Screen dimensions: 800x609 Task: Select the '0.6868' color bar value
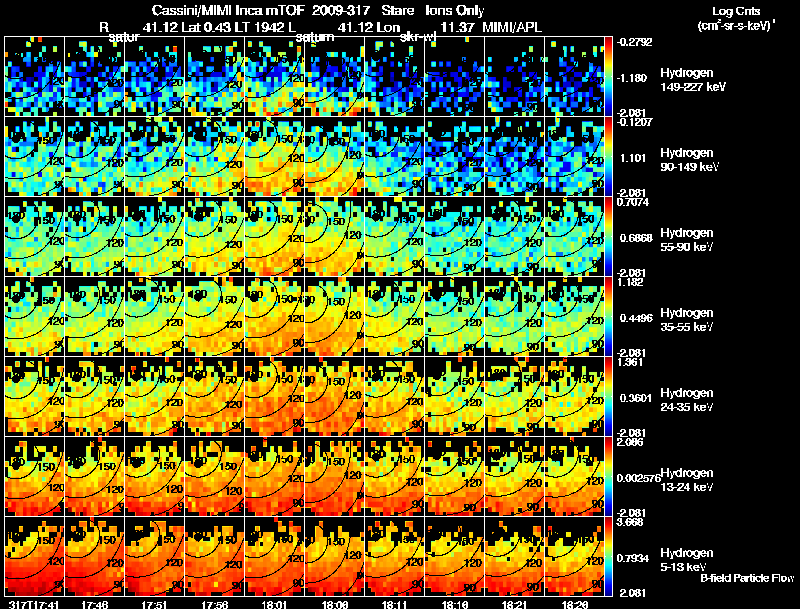click(635, 238)
